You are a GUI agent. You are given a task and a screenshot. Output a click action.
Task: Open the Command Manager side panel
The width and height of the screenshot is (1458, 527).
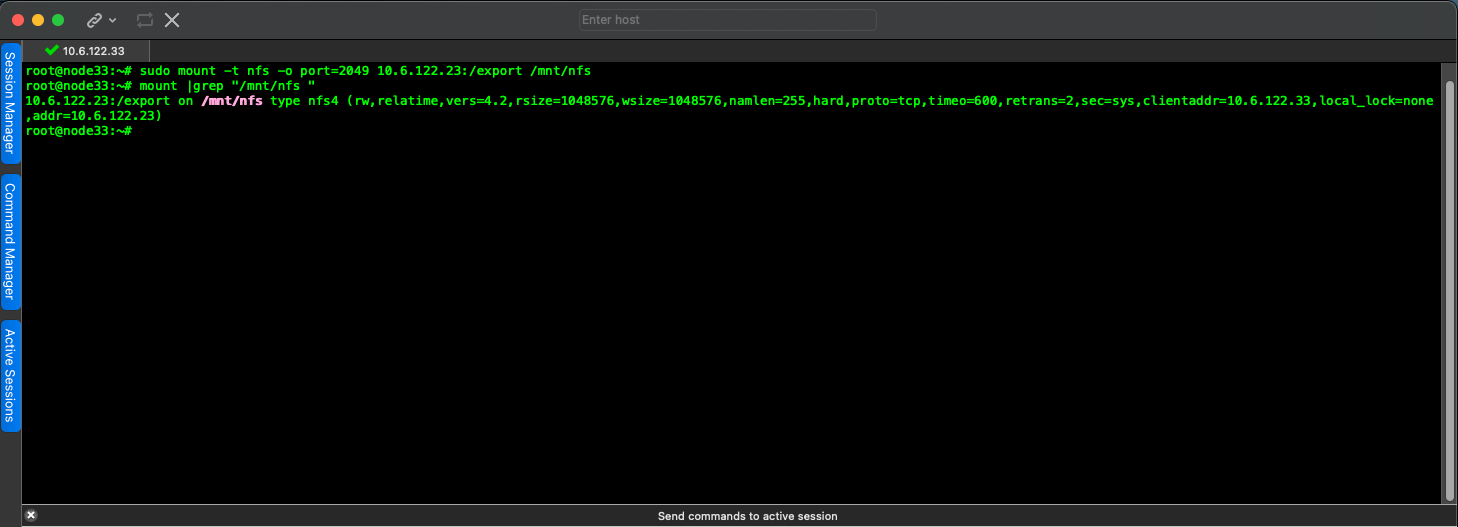coord(11,241)
